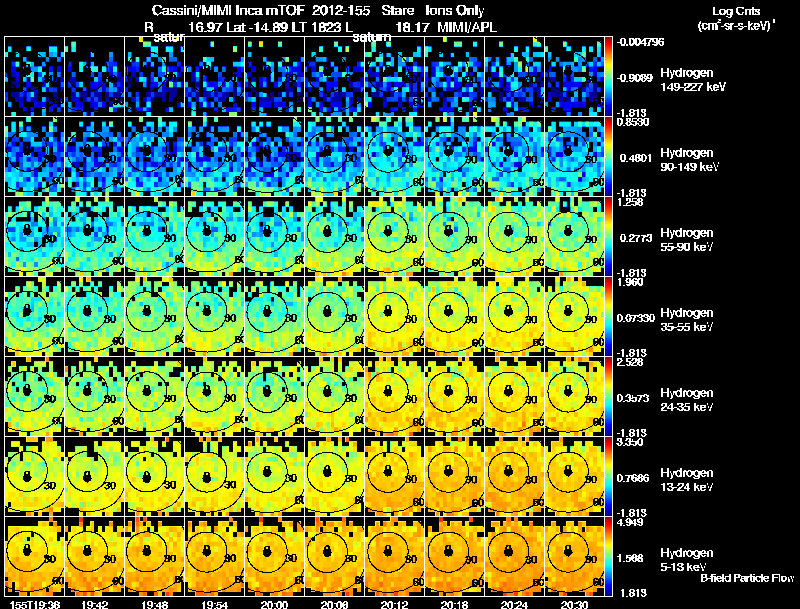The width and height of the screenshot is (800, 609).
Task: Click the 20:06 time label
Action: click(x=334, y=604)
